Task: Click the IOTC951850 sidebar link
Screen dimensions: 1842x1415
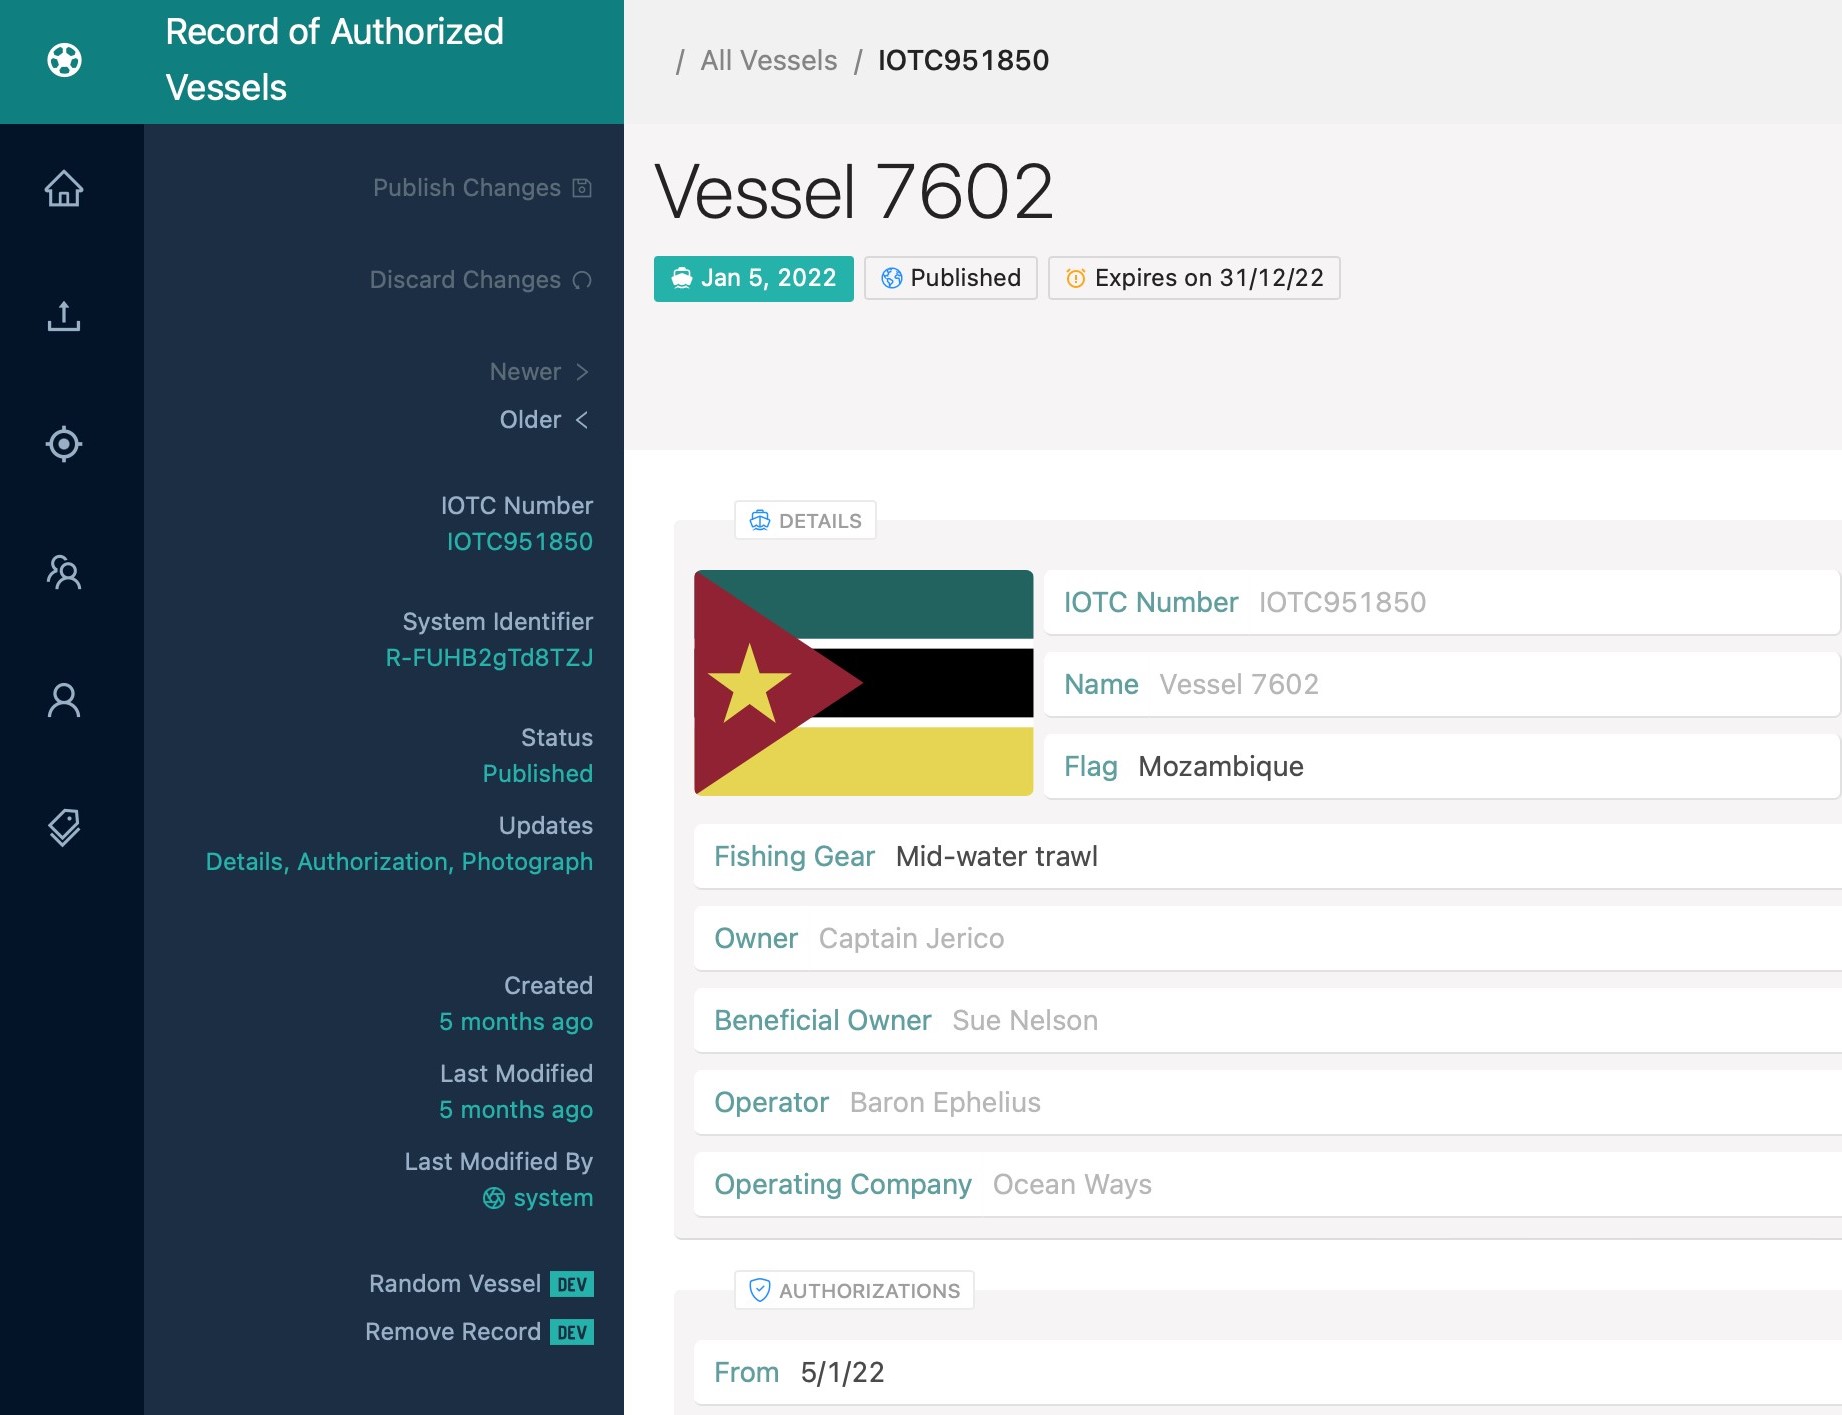Action: 519,542
